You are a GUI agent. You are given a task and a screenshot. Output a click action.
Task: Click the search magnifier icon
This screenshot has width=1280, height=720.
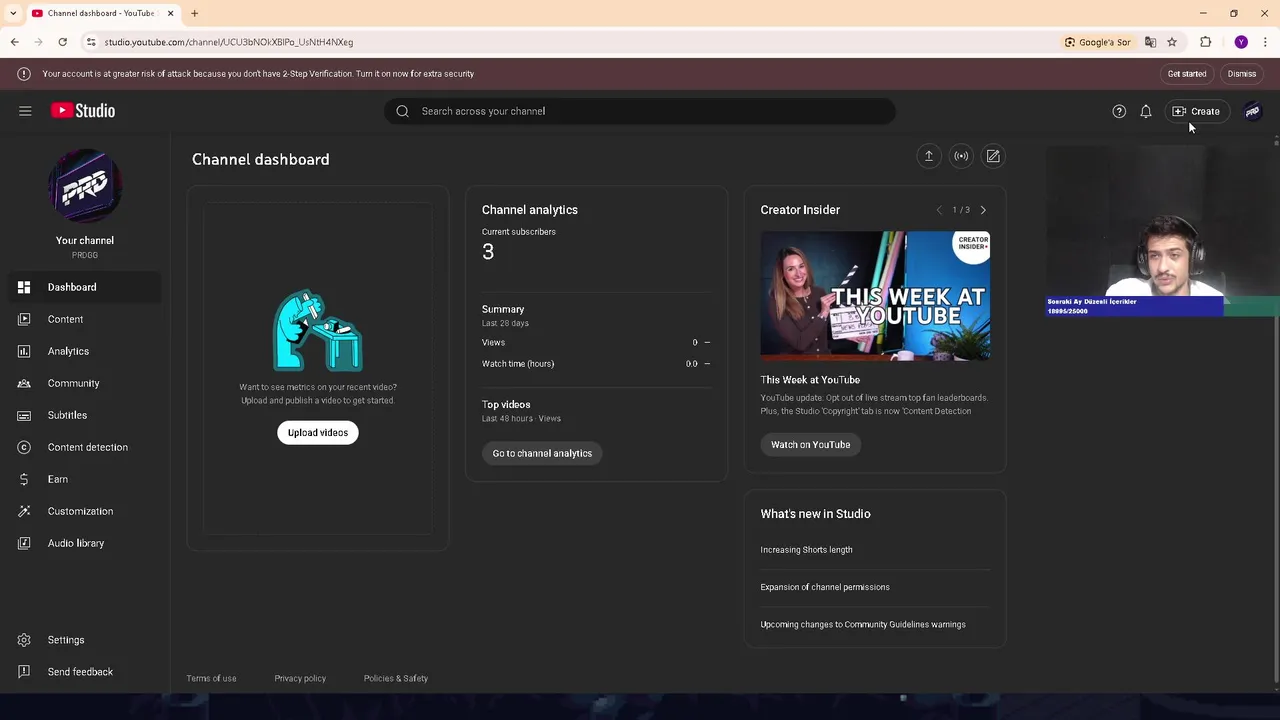[402, 111]
